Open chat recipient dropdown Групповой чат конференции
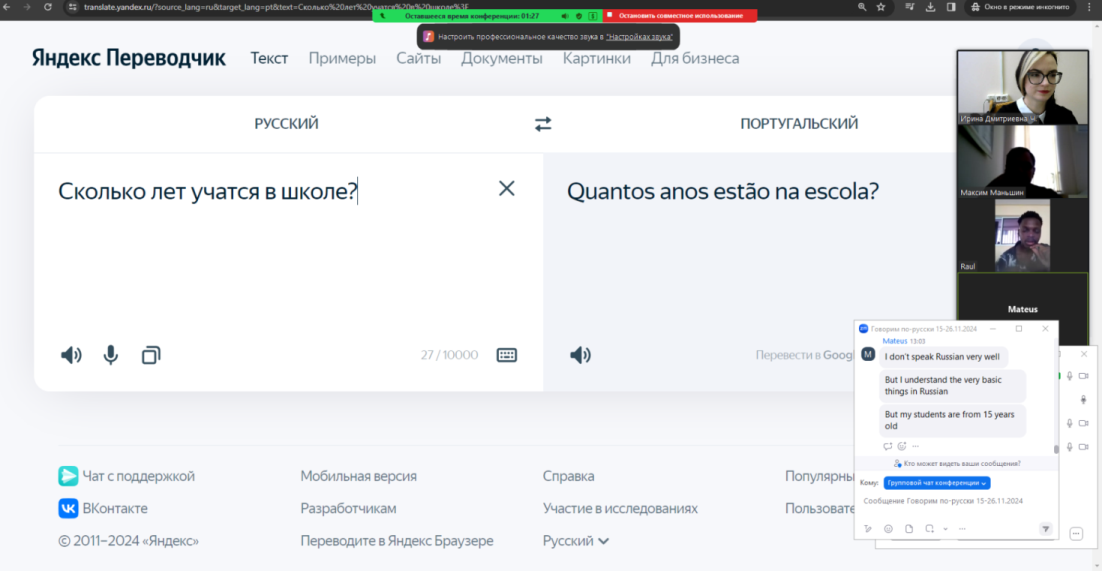The image size is (1102, 571). [x=938, y=483]
